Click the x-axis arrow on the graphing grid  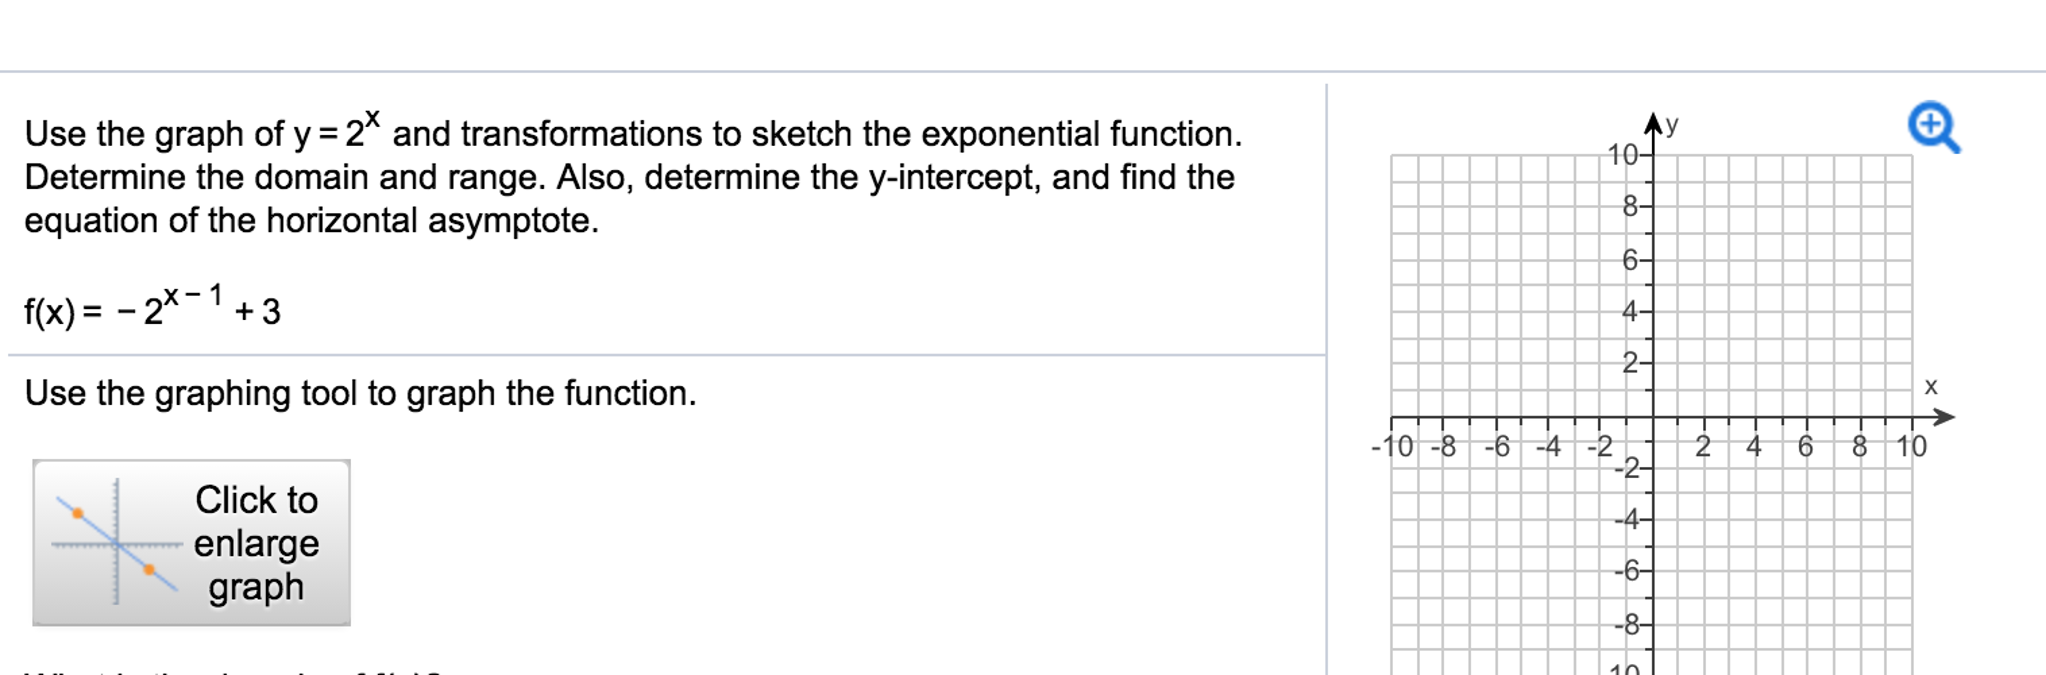1948,415
